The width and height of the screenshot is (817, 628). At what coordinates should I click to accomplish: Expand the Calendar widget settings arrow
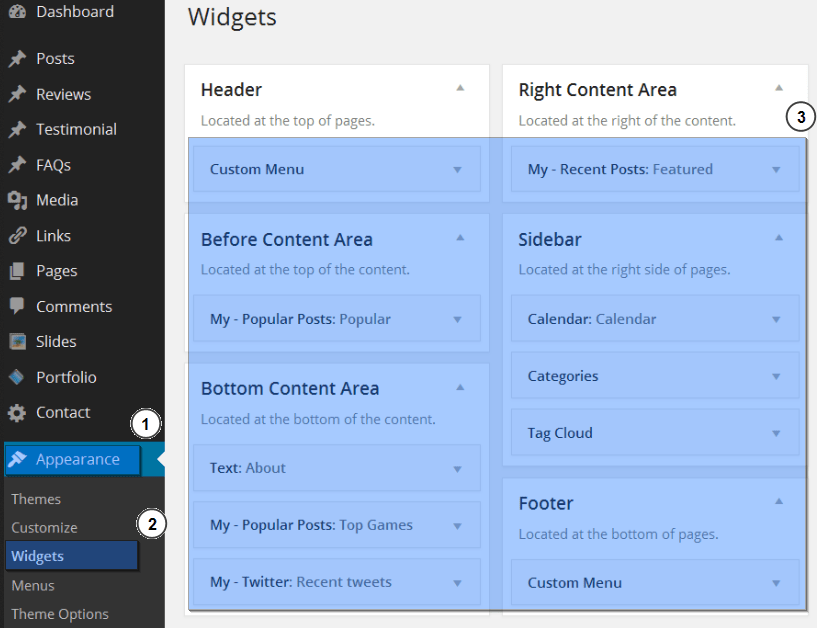coord(776,320)
